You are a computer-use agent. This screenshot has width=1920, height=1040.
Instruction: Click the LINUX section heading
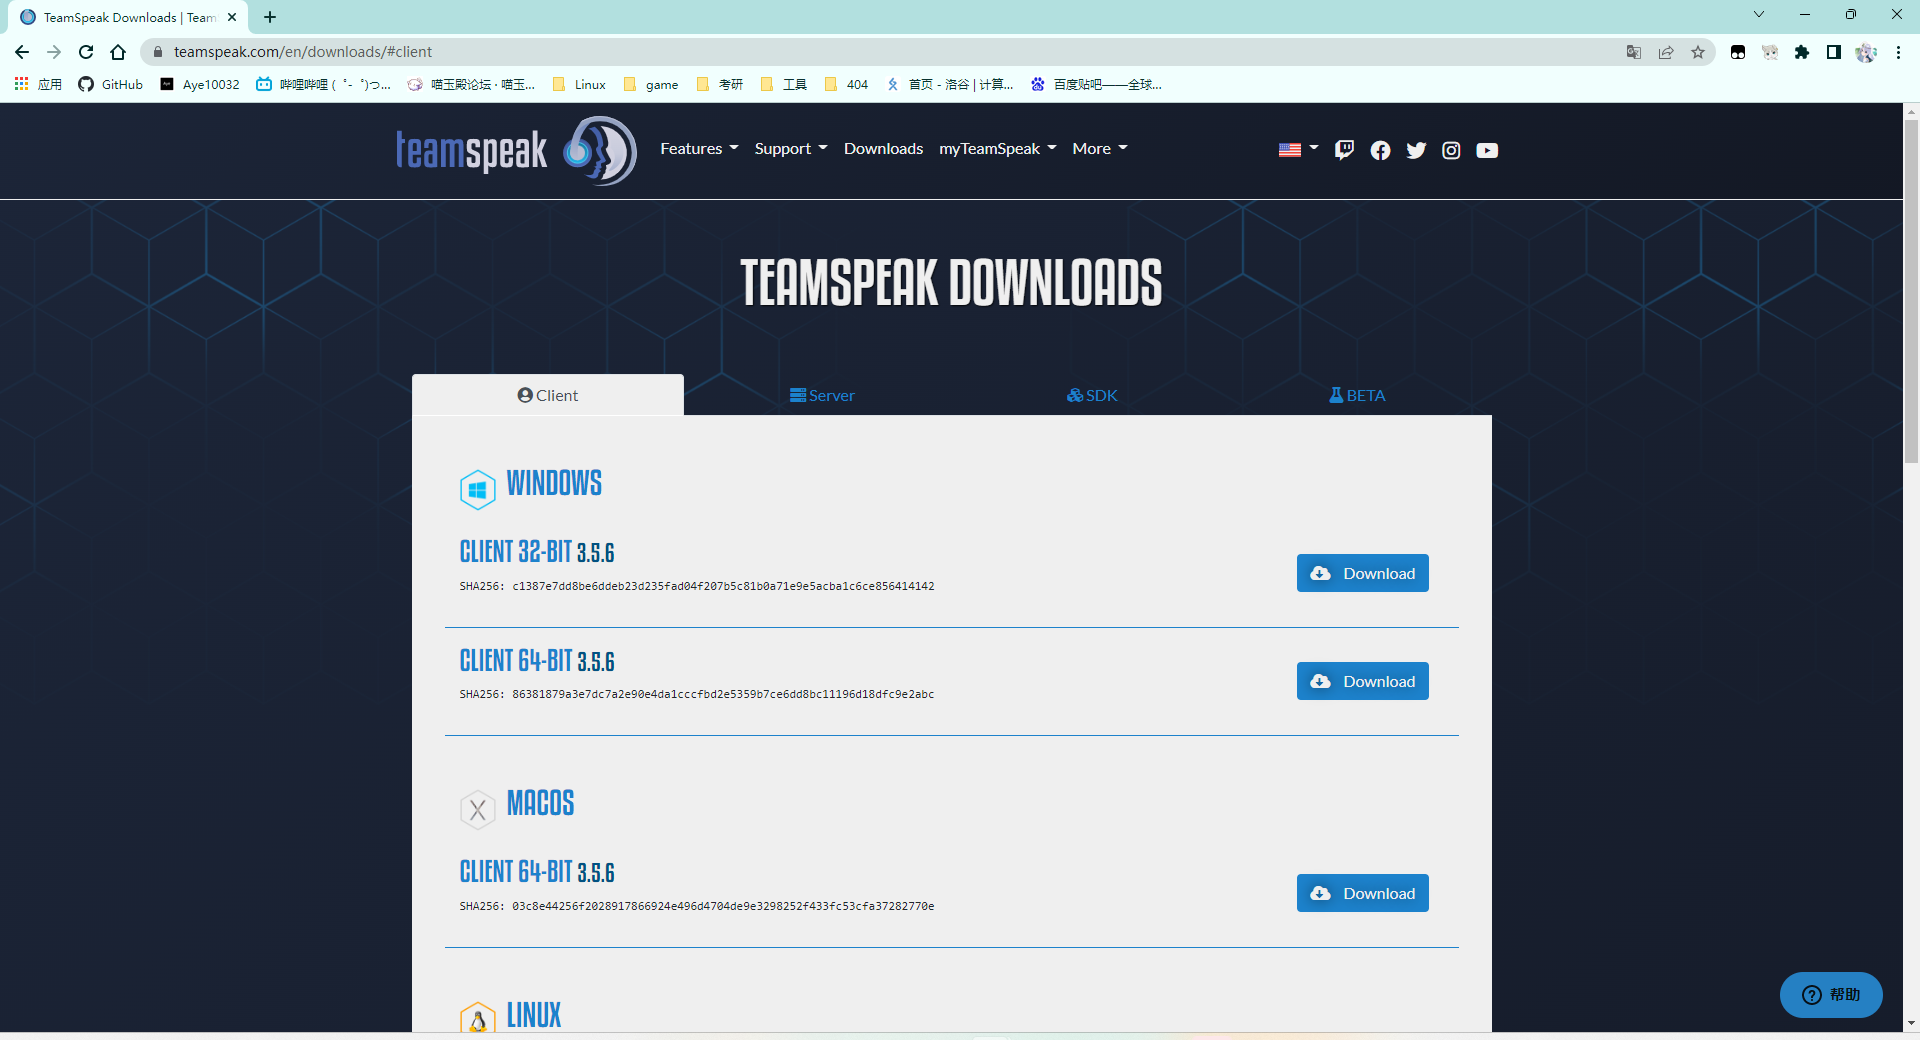[534, 1015]
